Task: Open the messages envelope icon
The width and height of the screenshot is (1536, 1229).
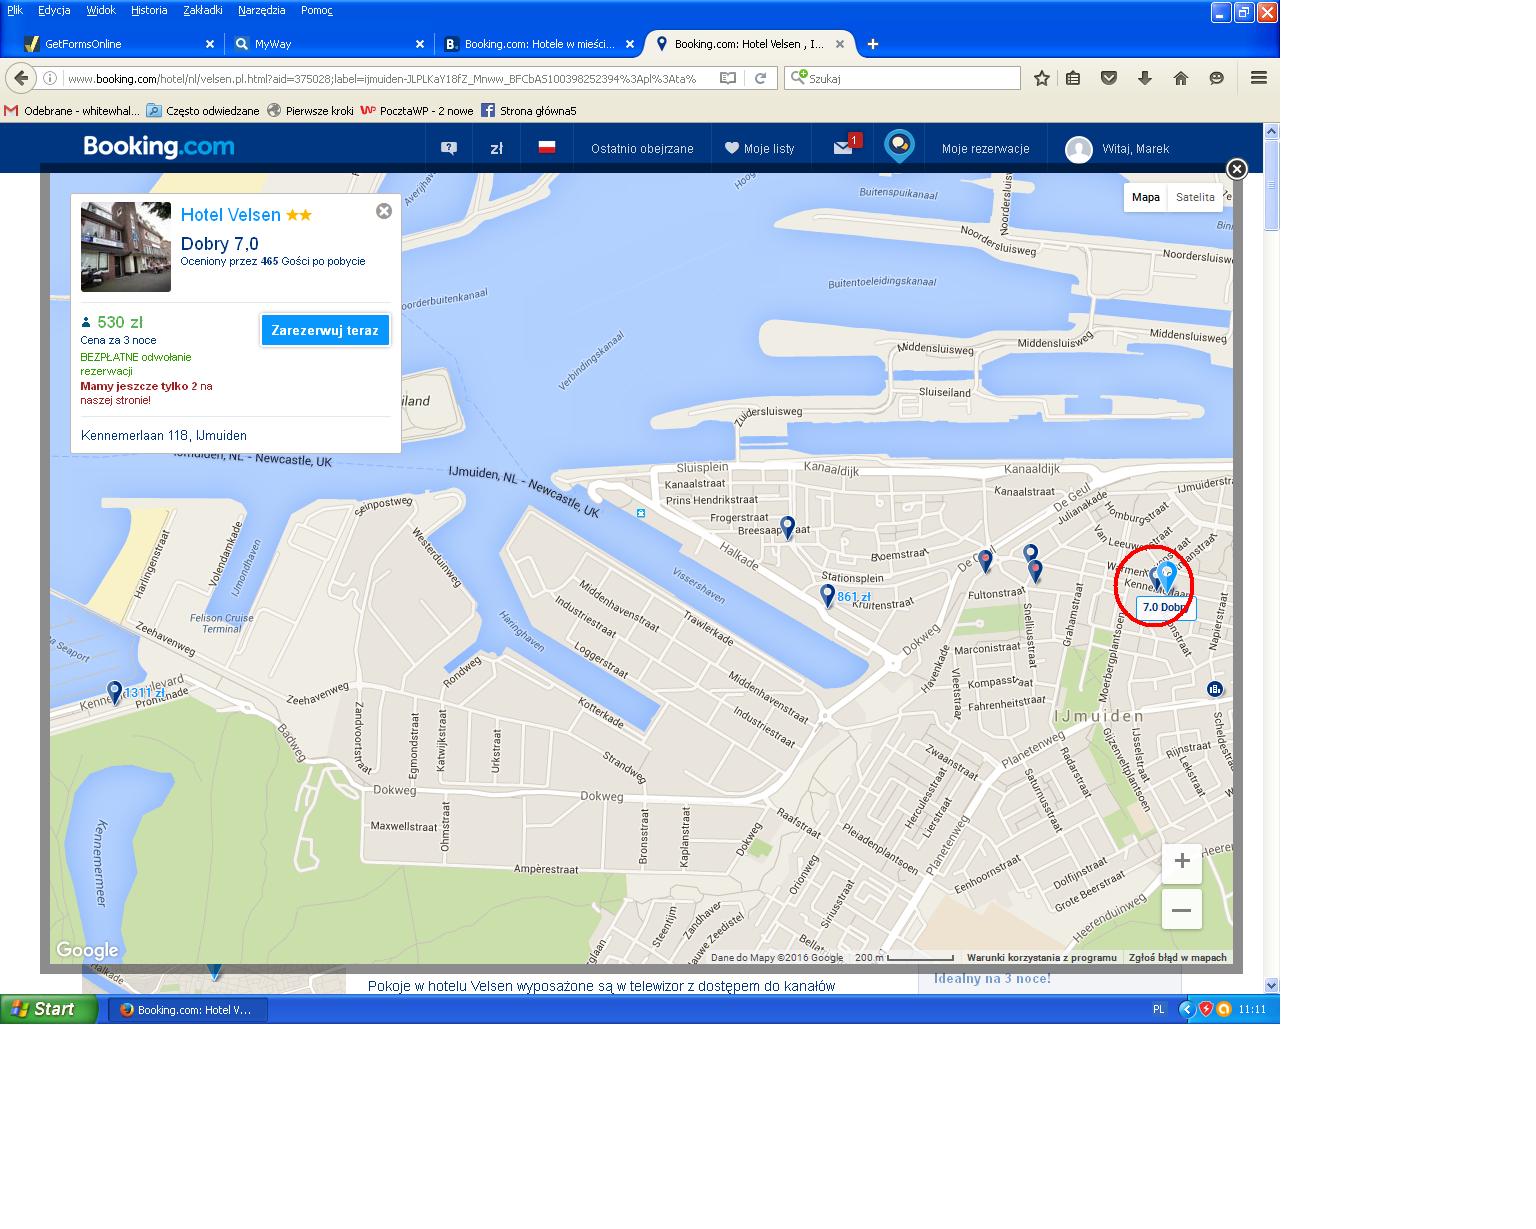Action: point(845,147)
